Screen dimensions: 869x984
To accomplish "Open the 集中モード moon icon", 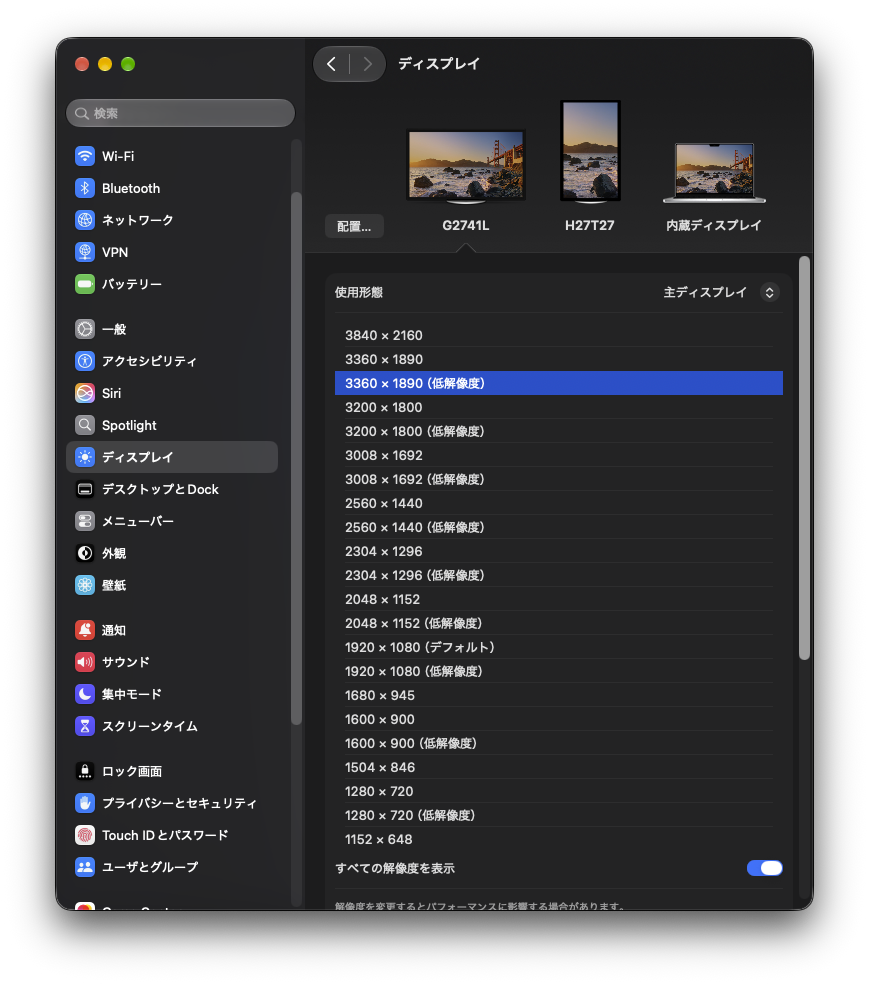I will click(85, 695).
